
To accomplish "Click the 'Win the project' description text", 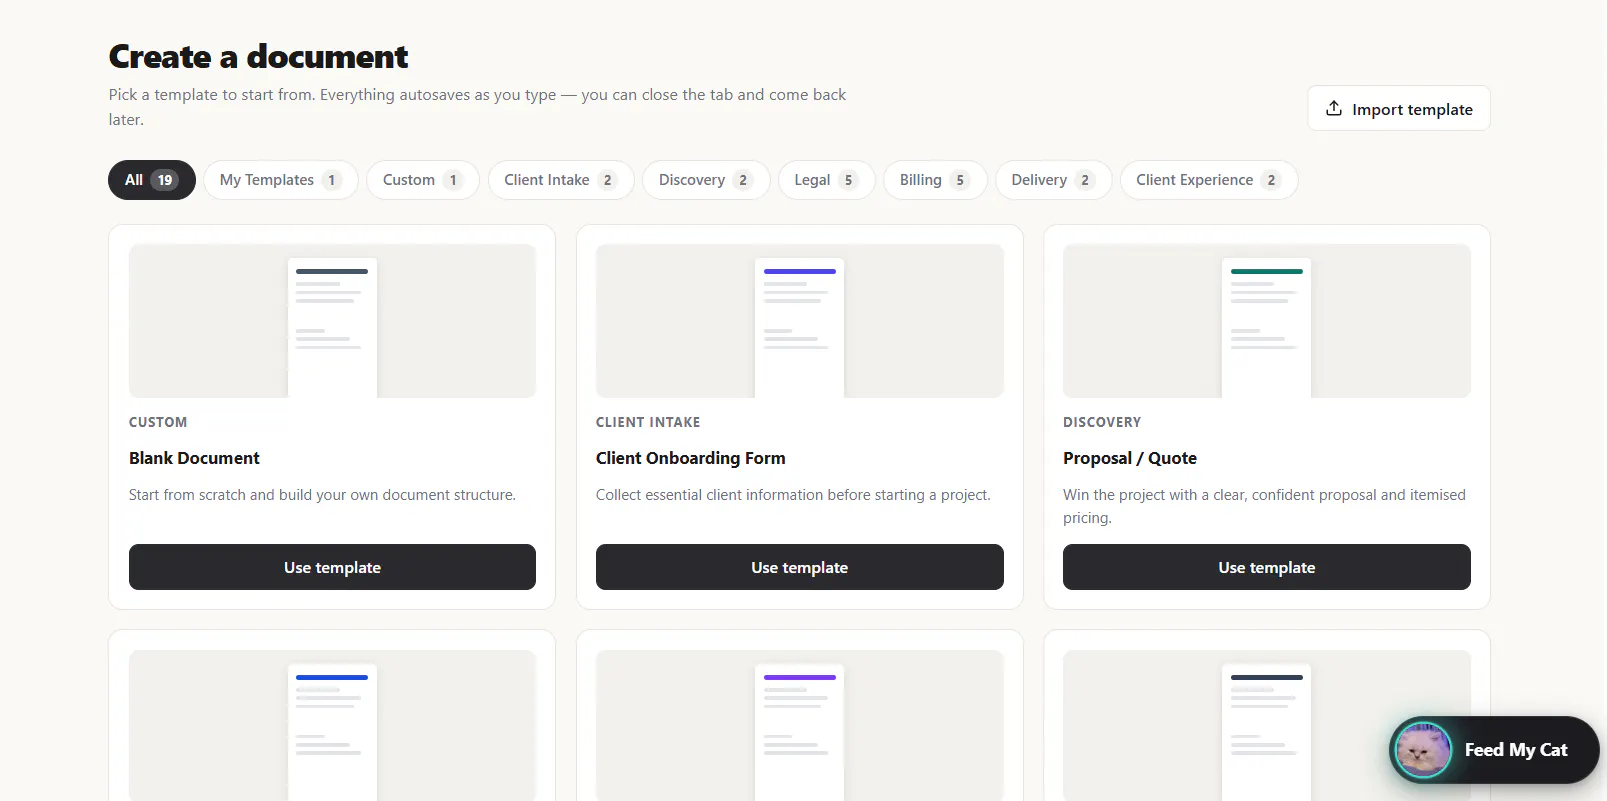I will pyautogui.click(x=1264, y=506).
